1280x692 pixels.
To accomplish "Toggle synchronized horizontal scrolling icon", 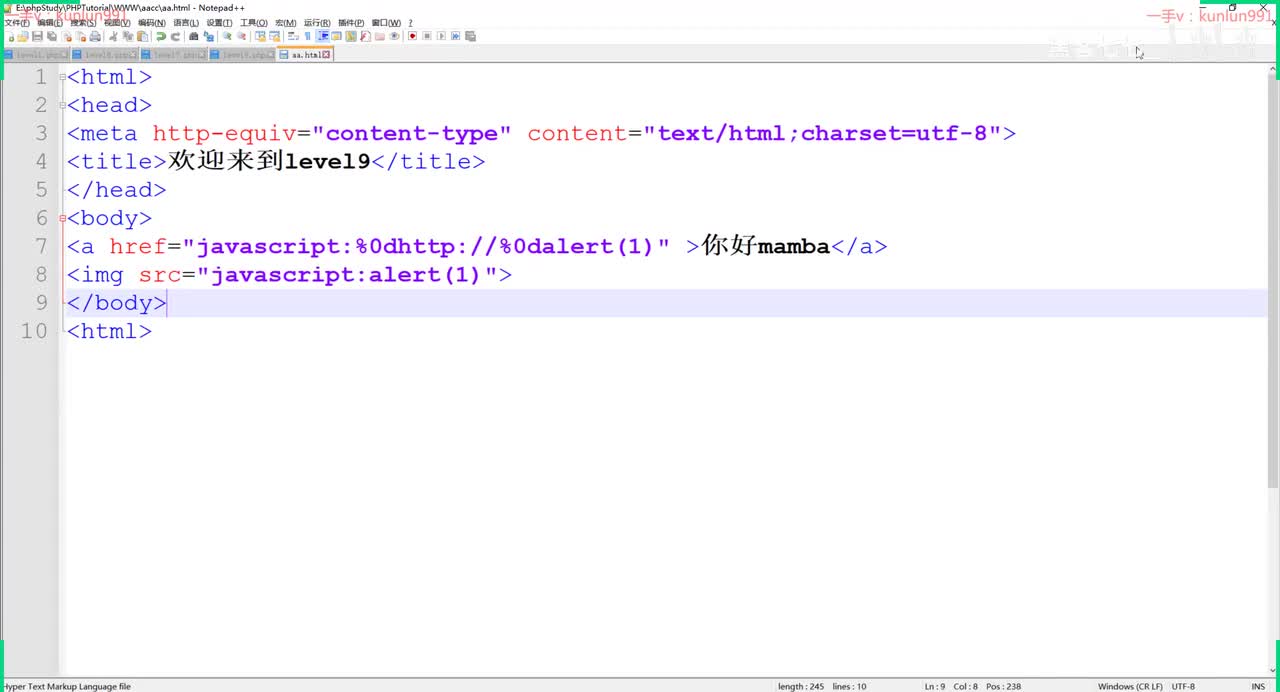I will point(275,36).
